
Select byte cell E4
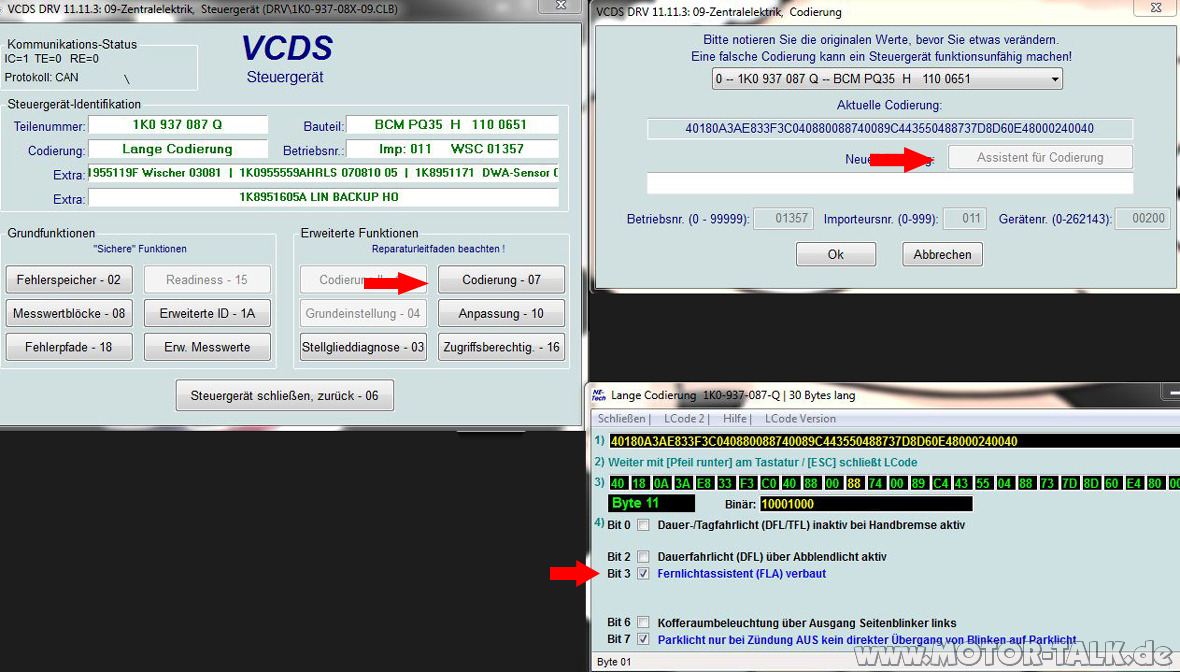point(1133,483)
